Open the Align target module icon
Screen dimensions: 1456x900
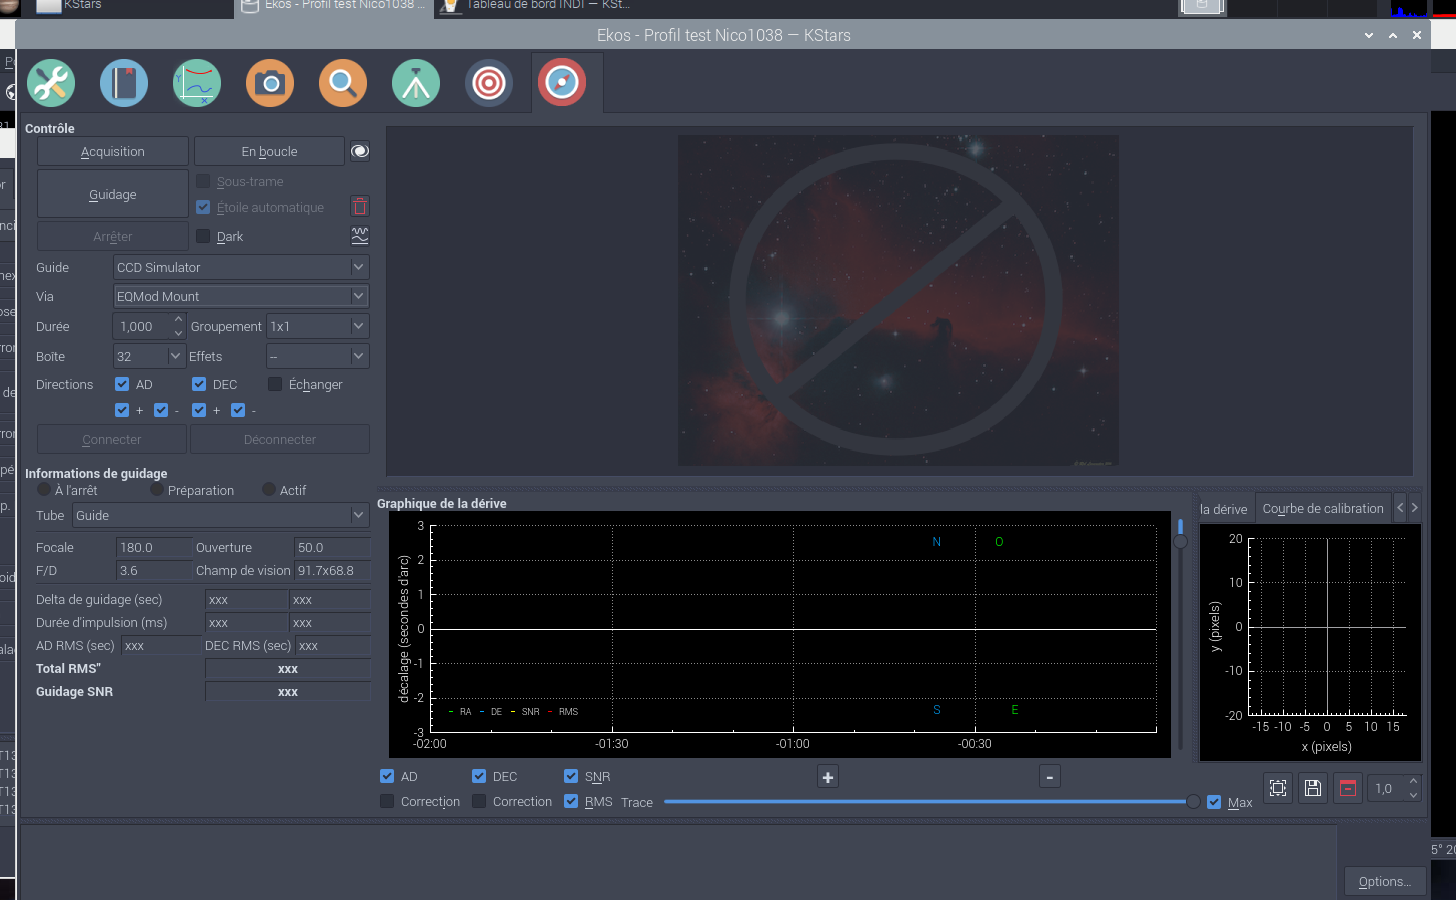pyautogui.click(x=489, y=83)
